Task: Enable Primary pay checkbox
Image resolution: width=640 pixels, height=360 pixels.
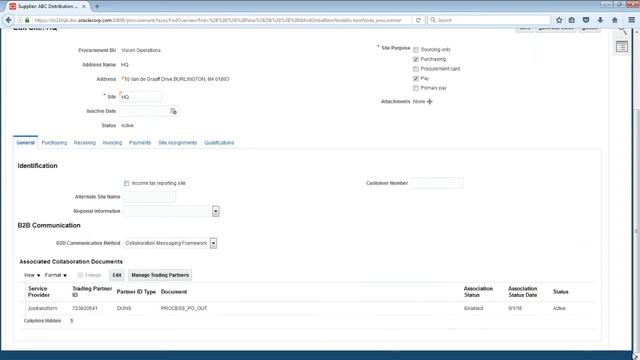Action: pos(416,88)
